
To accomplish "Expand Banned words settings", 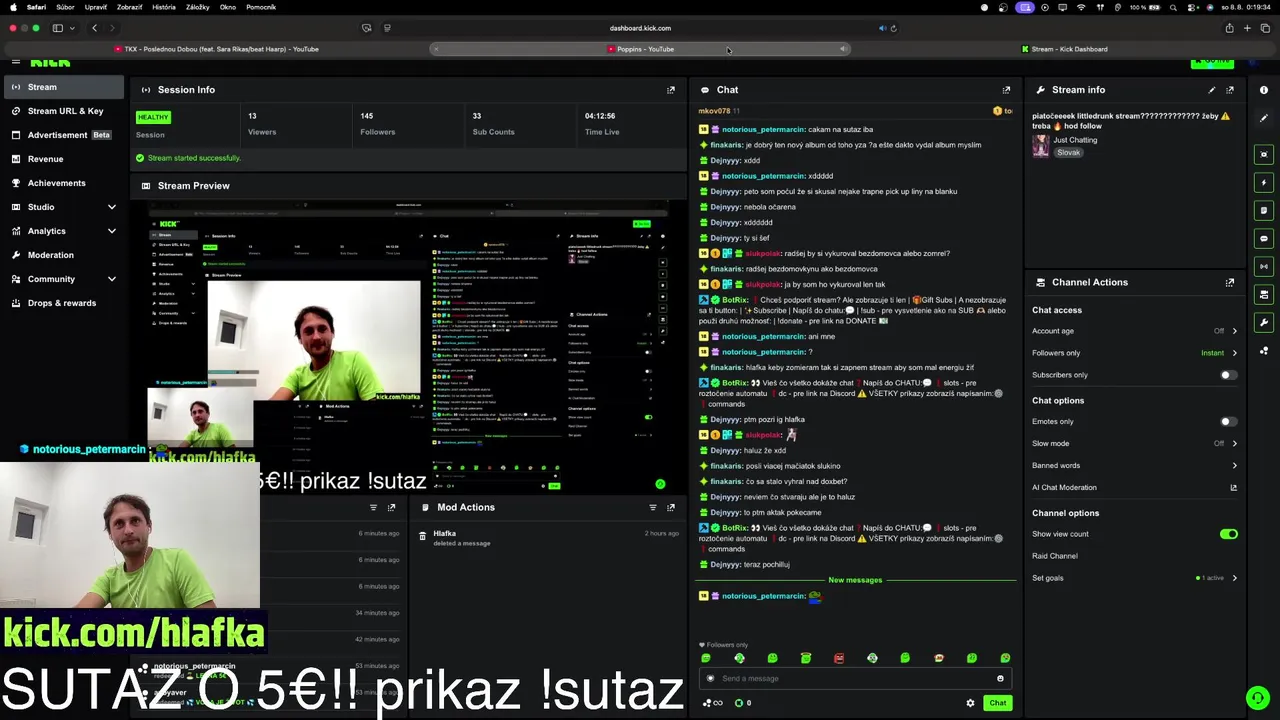I will (1234, 466).
